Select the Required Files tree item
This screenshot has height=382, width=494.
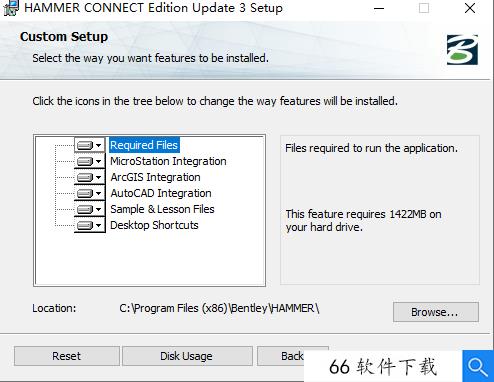144,145
